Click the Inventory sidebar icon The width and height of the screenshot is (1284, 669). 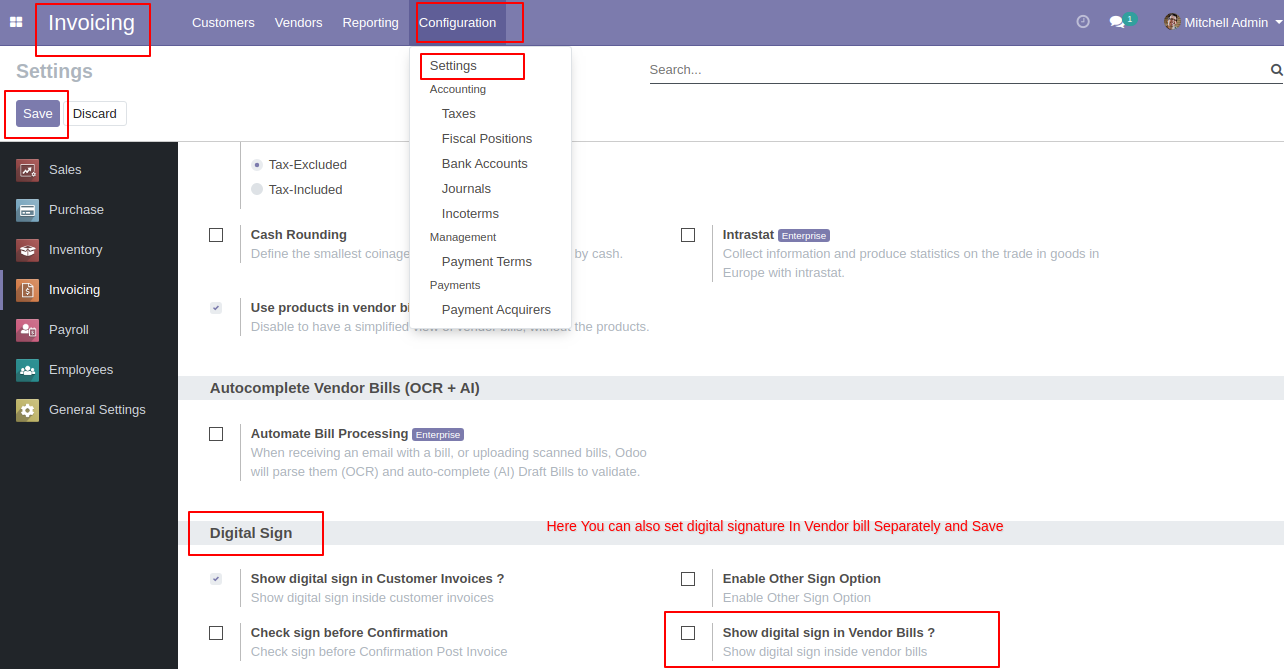click(27, 250)
